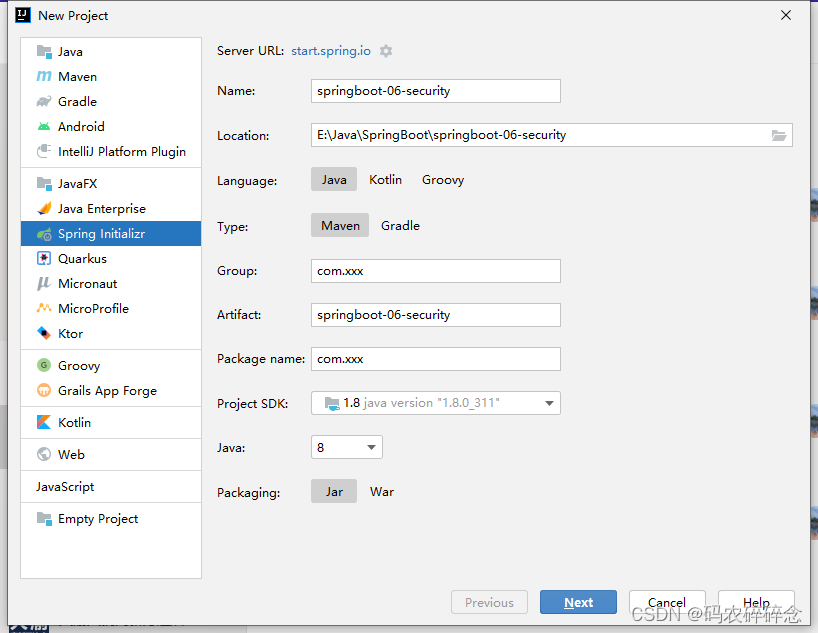Image resolution: width=818 pixels, height=633 pixels.
Task: Select Java as the language
Action: coord(334,180)
